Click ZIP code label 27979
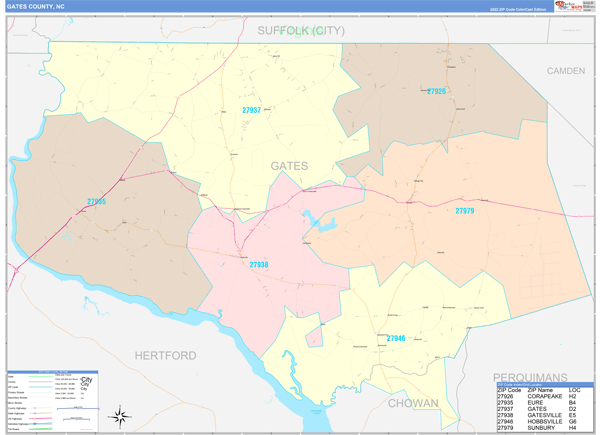The width and height of the screenshot is (600, 435). 464,211
